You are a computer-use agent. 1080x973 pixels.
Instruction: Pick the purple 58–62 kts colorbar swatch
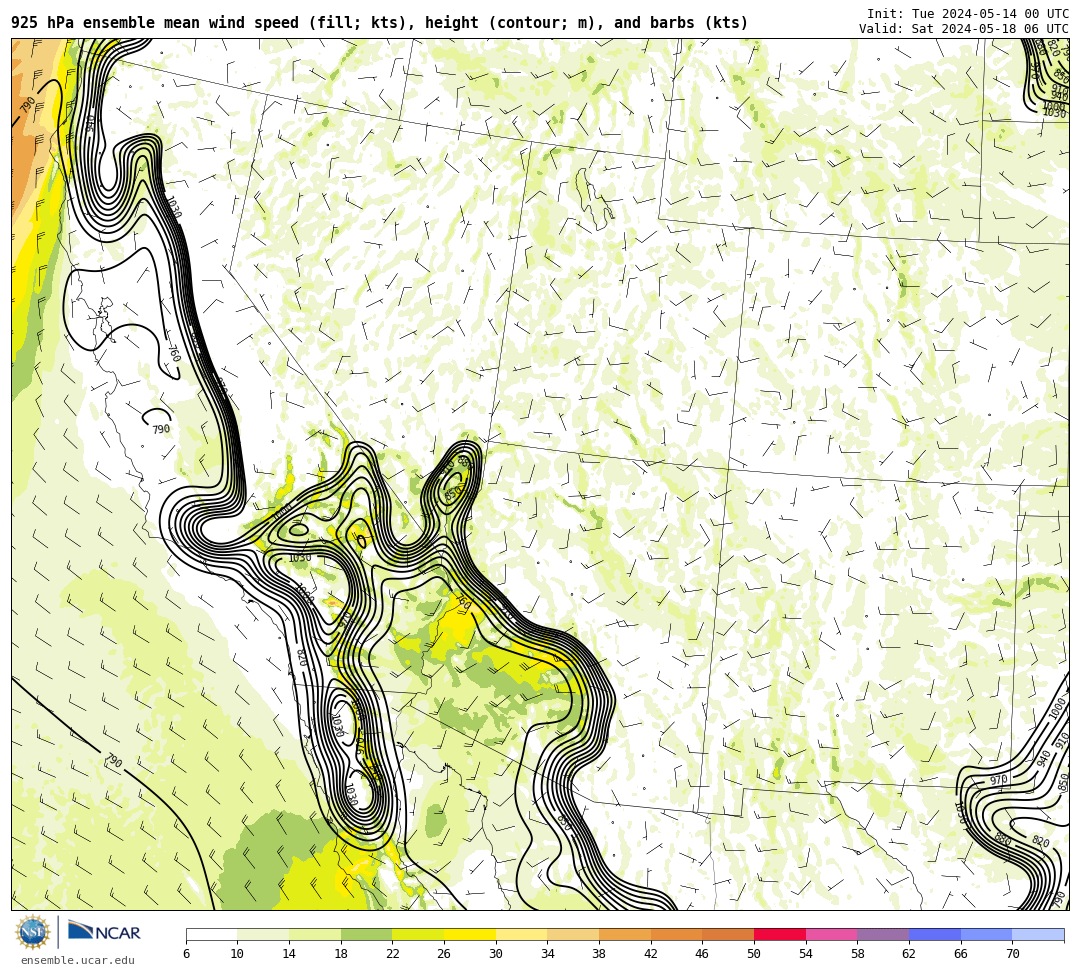pyautogui.click(x=883, y=934)
